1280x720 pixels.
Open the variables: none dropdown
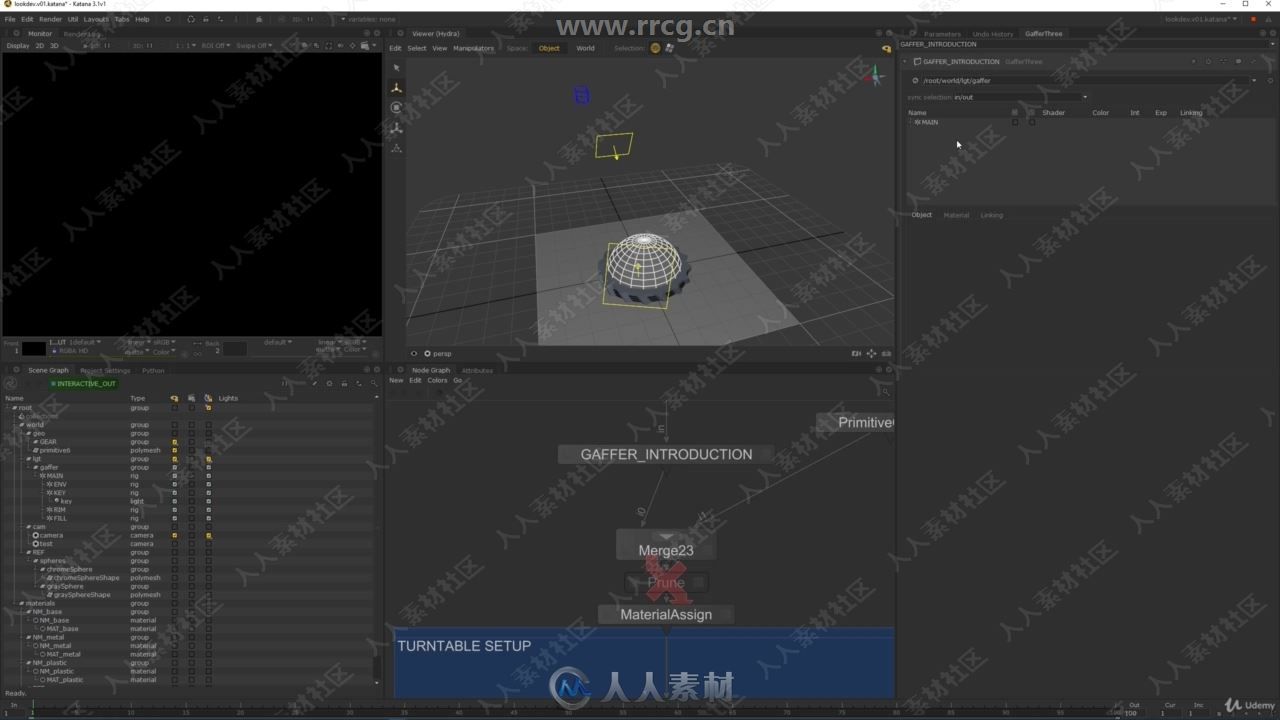(369, 19)
